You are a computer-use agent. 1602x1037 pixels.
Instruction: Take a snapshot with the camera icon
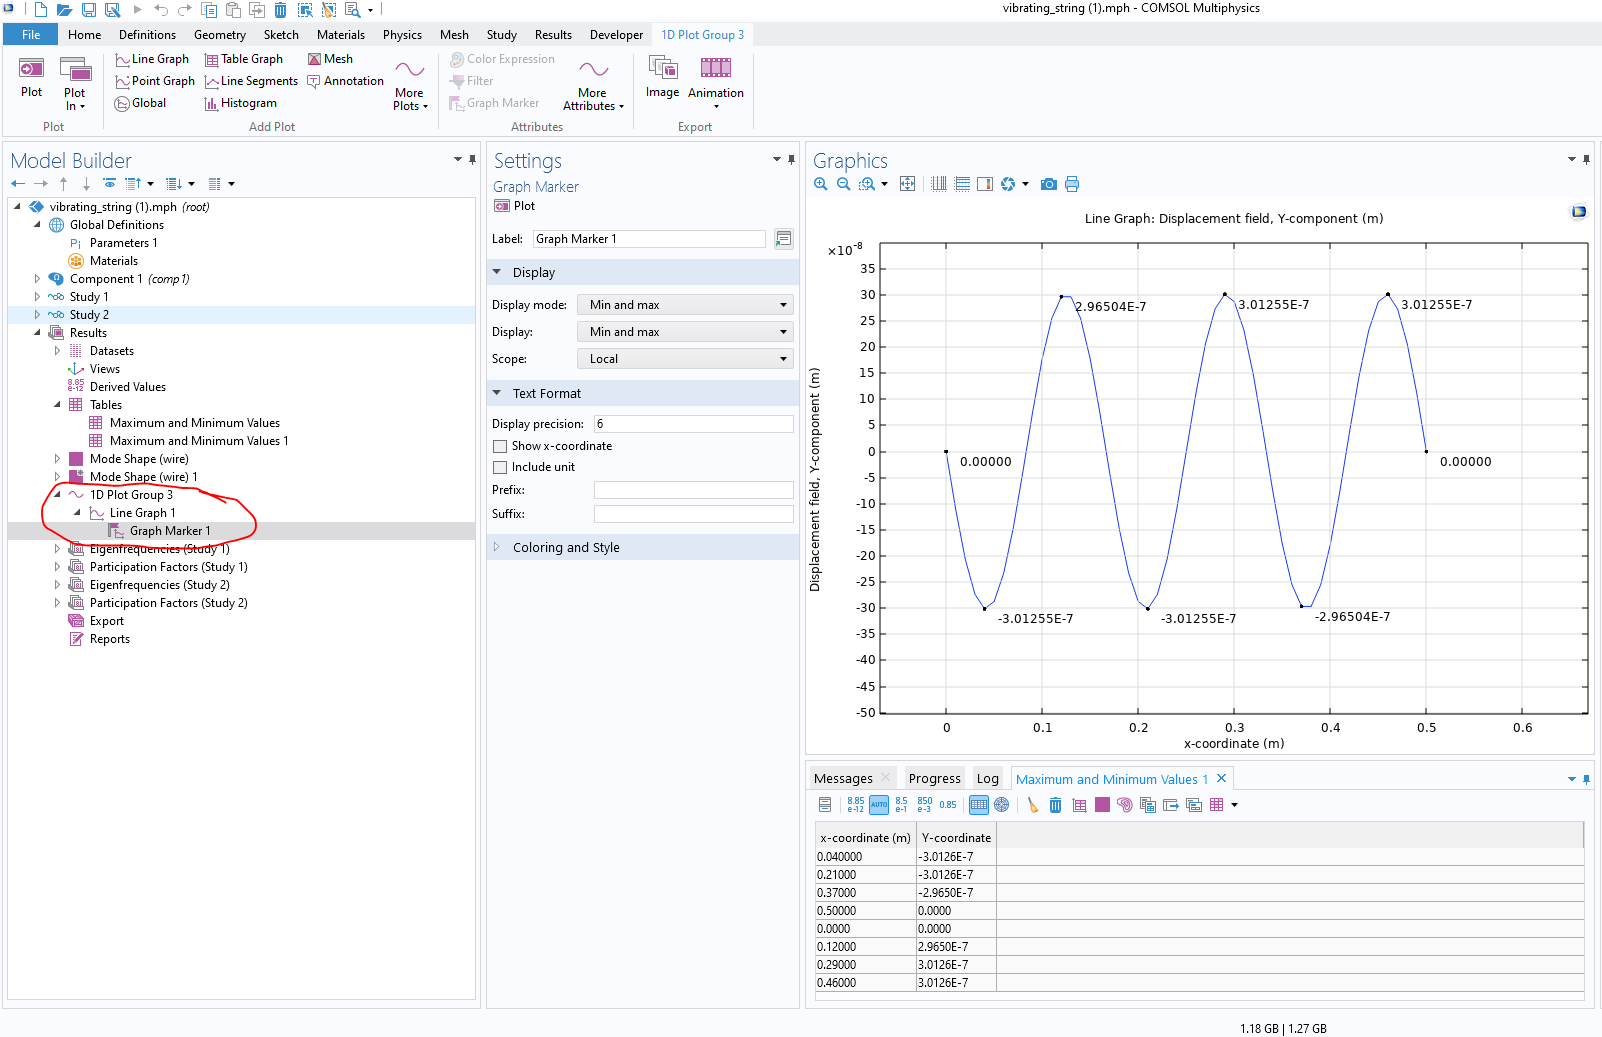tap(1048, 184)
